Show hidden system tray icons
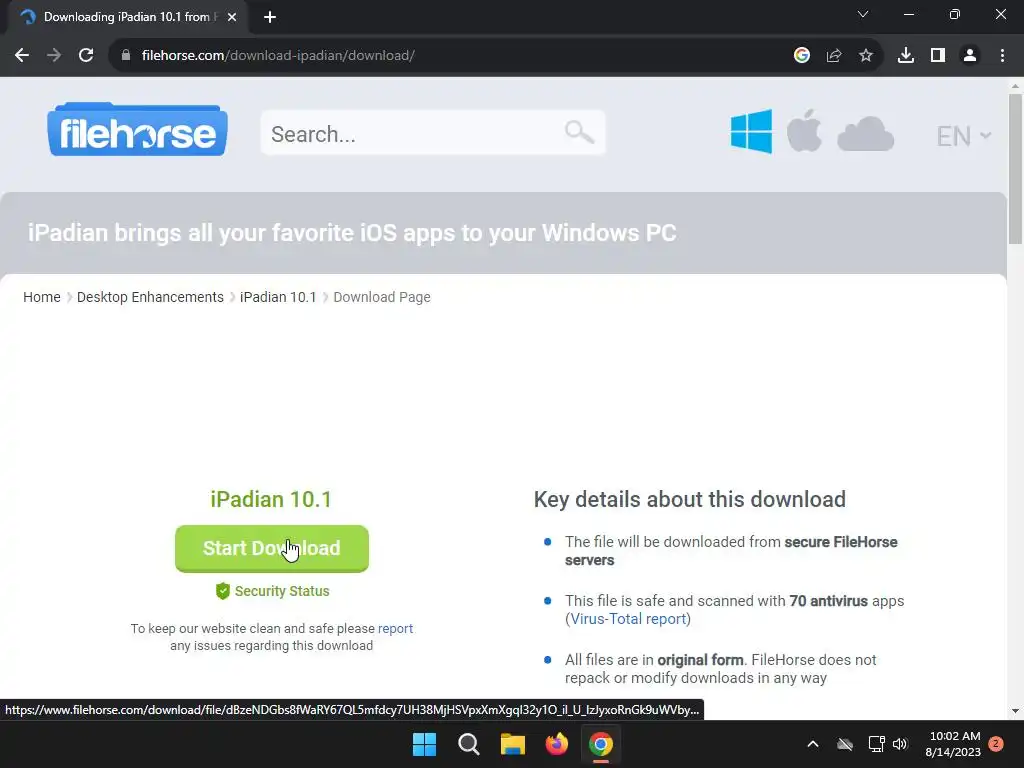The height and width of the screenshot is (768, 1024). point(812,744)
